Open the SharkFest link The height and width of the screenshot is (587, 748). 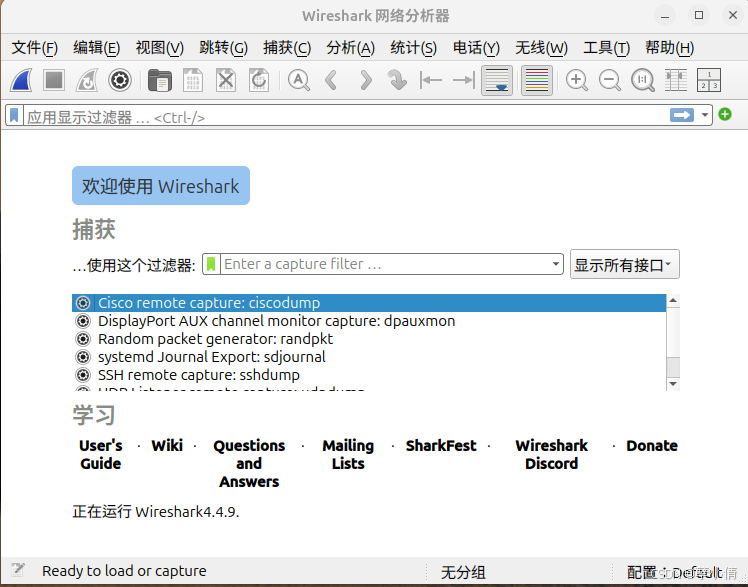click(x=441, y=445)
